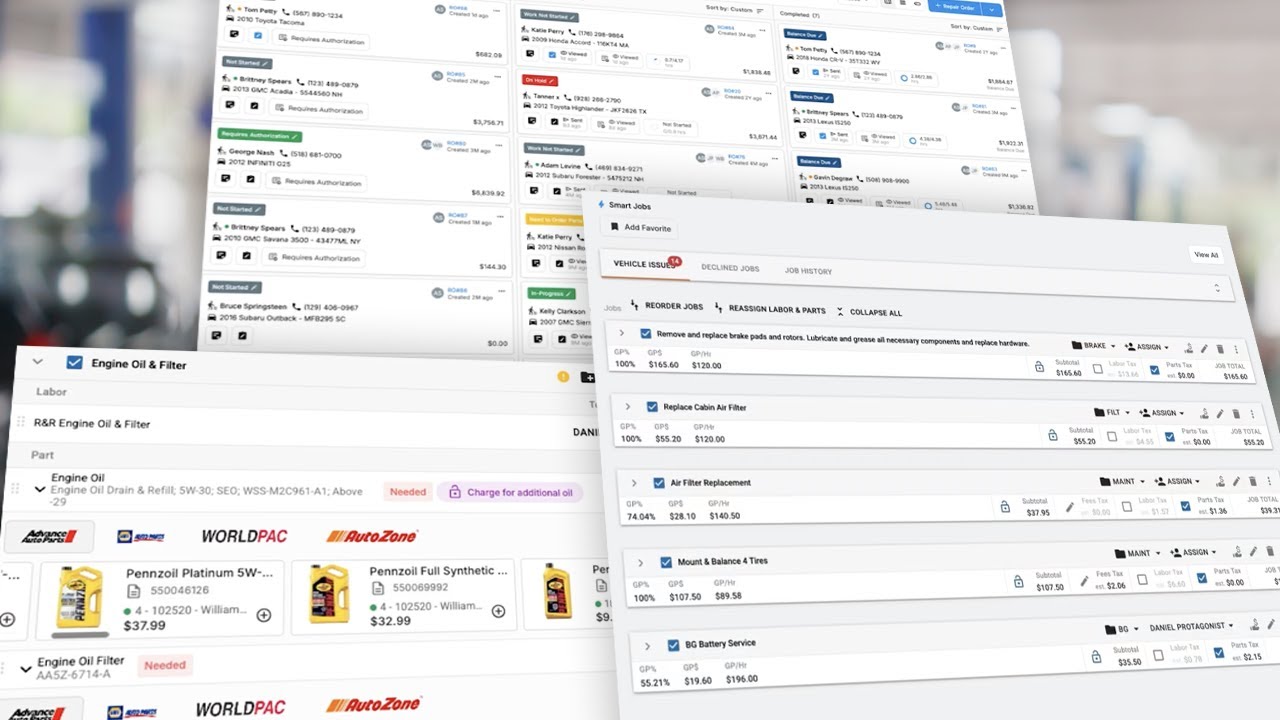Click the yellow warning icon on Engine Oil & Filter

[x=563, y=377]
